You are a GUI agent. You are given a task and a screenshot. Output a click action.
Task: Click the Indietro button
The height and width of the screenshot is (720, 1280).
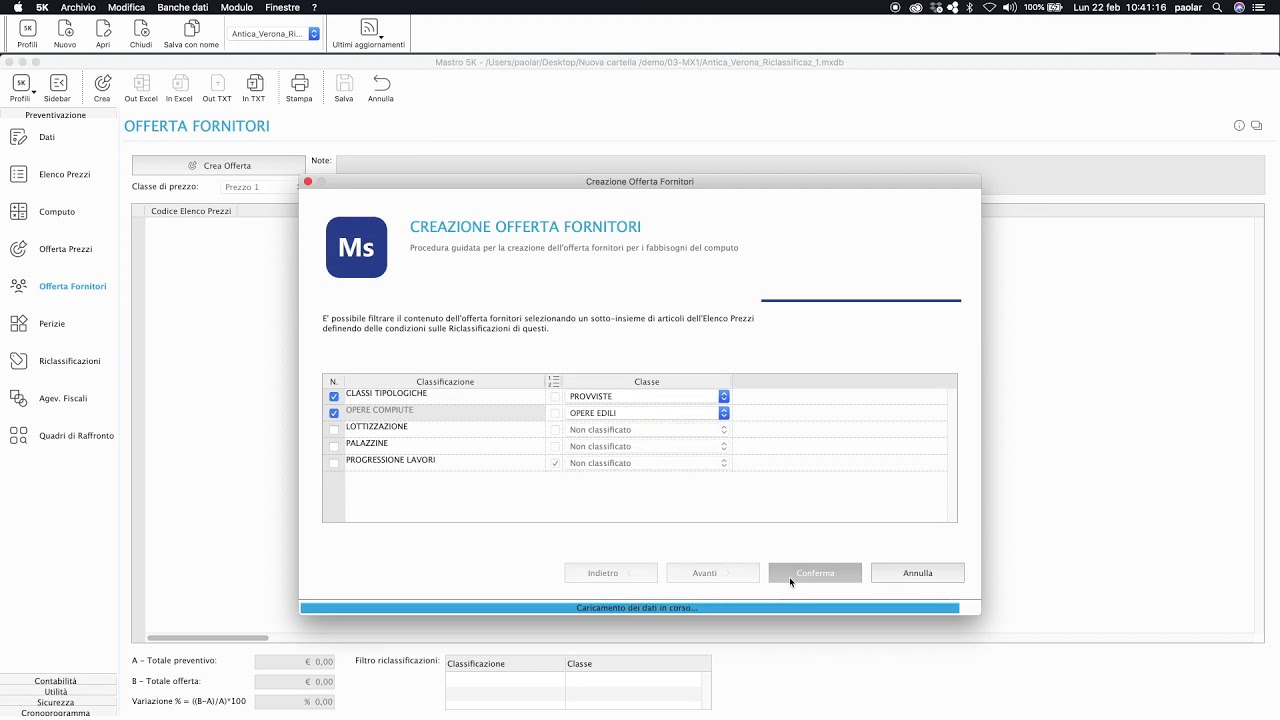pos(611,573)
